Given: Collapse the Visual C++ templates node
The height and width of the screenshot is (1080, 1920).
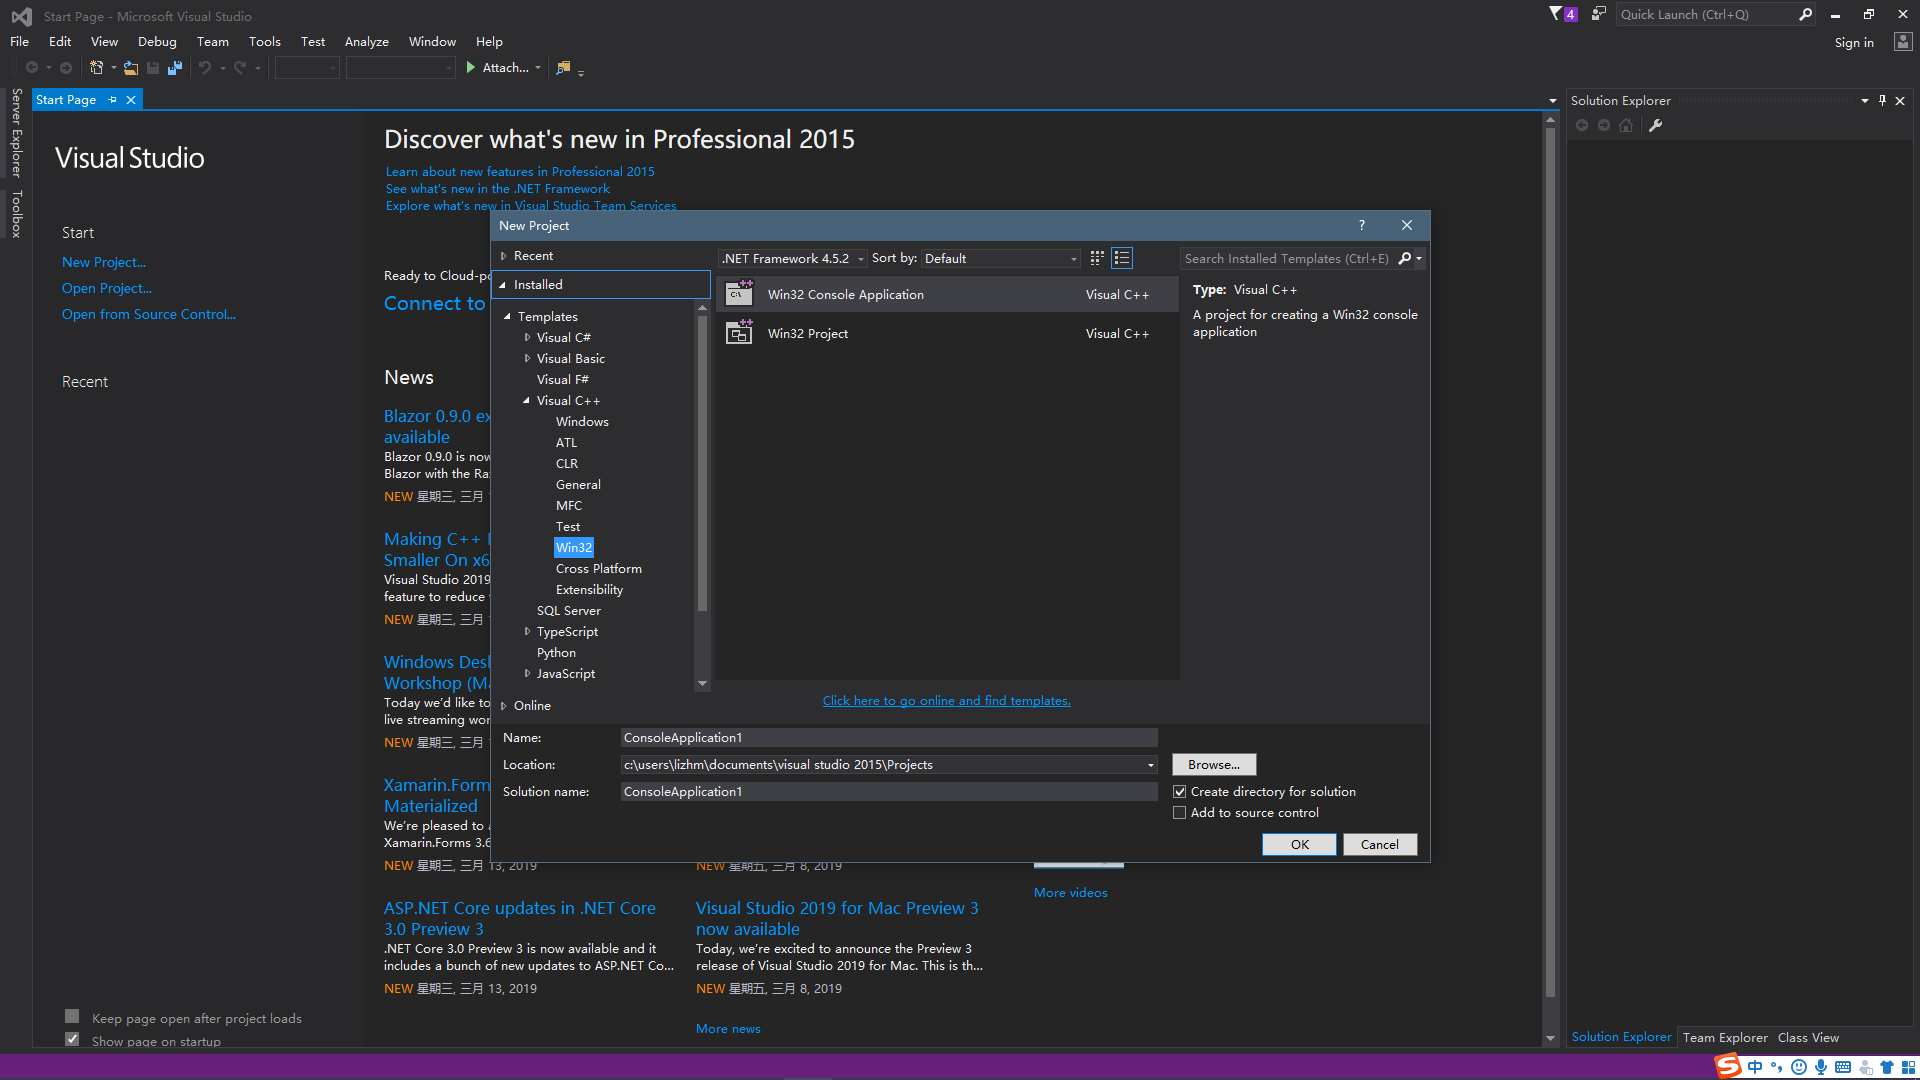Looking at the screenshot, I should (x=526, y=400).
